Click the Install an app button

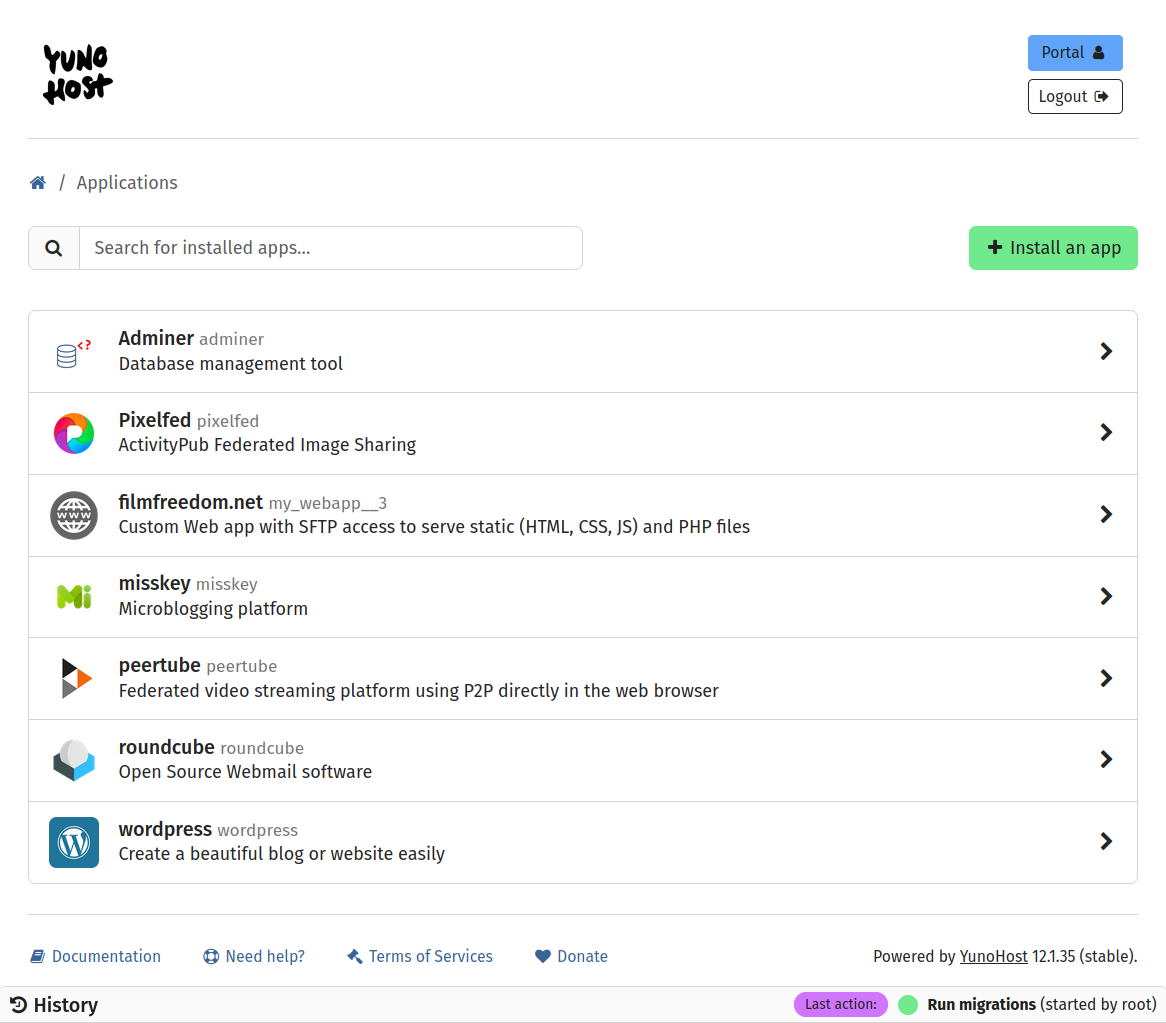[1053, 248]
